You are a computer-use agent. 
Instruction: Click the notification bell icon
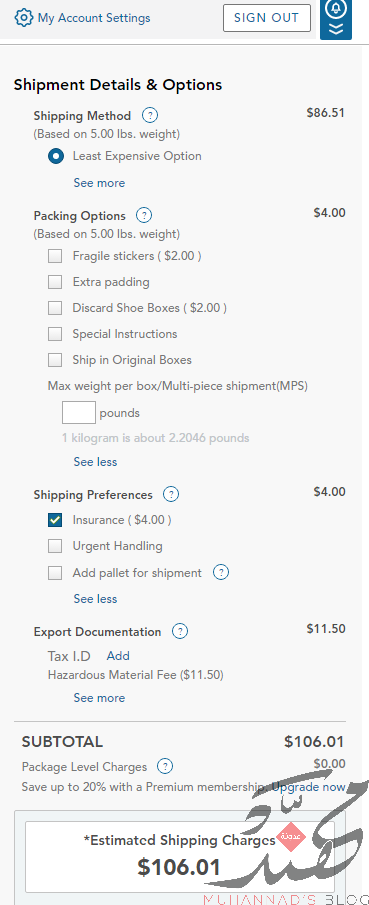(336, 9)
